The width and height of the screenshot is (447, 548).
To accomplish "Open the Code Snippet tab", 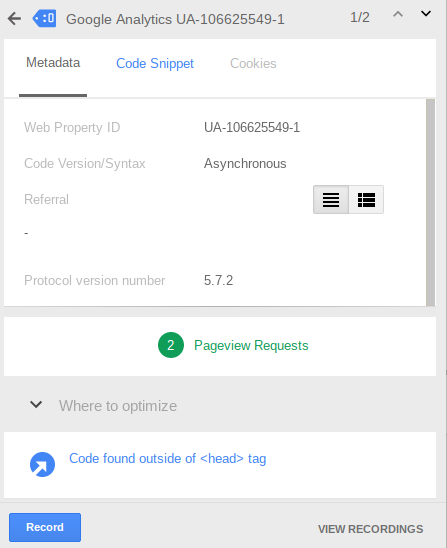I will [155, 64].
